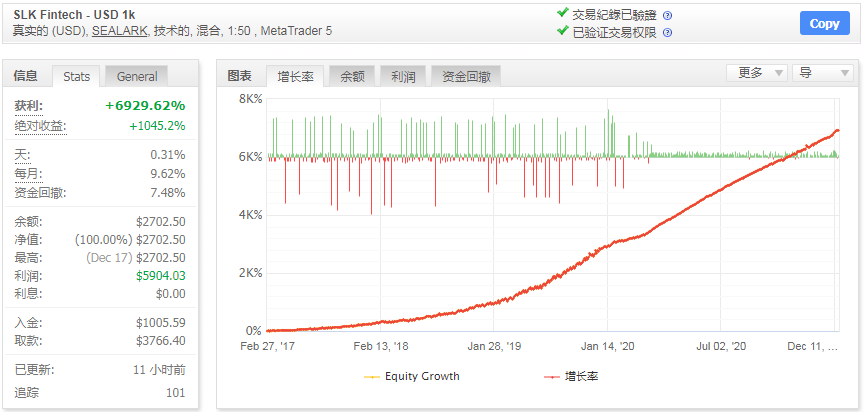Image resolution: width=865 pixels, height=412 pixels.
Task: Click the SLK Fintech - USD 1k title
Action: (x=74, y=15)
